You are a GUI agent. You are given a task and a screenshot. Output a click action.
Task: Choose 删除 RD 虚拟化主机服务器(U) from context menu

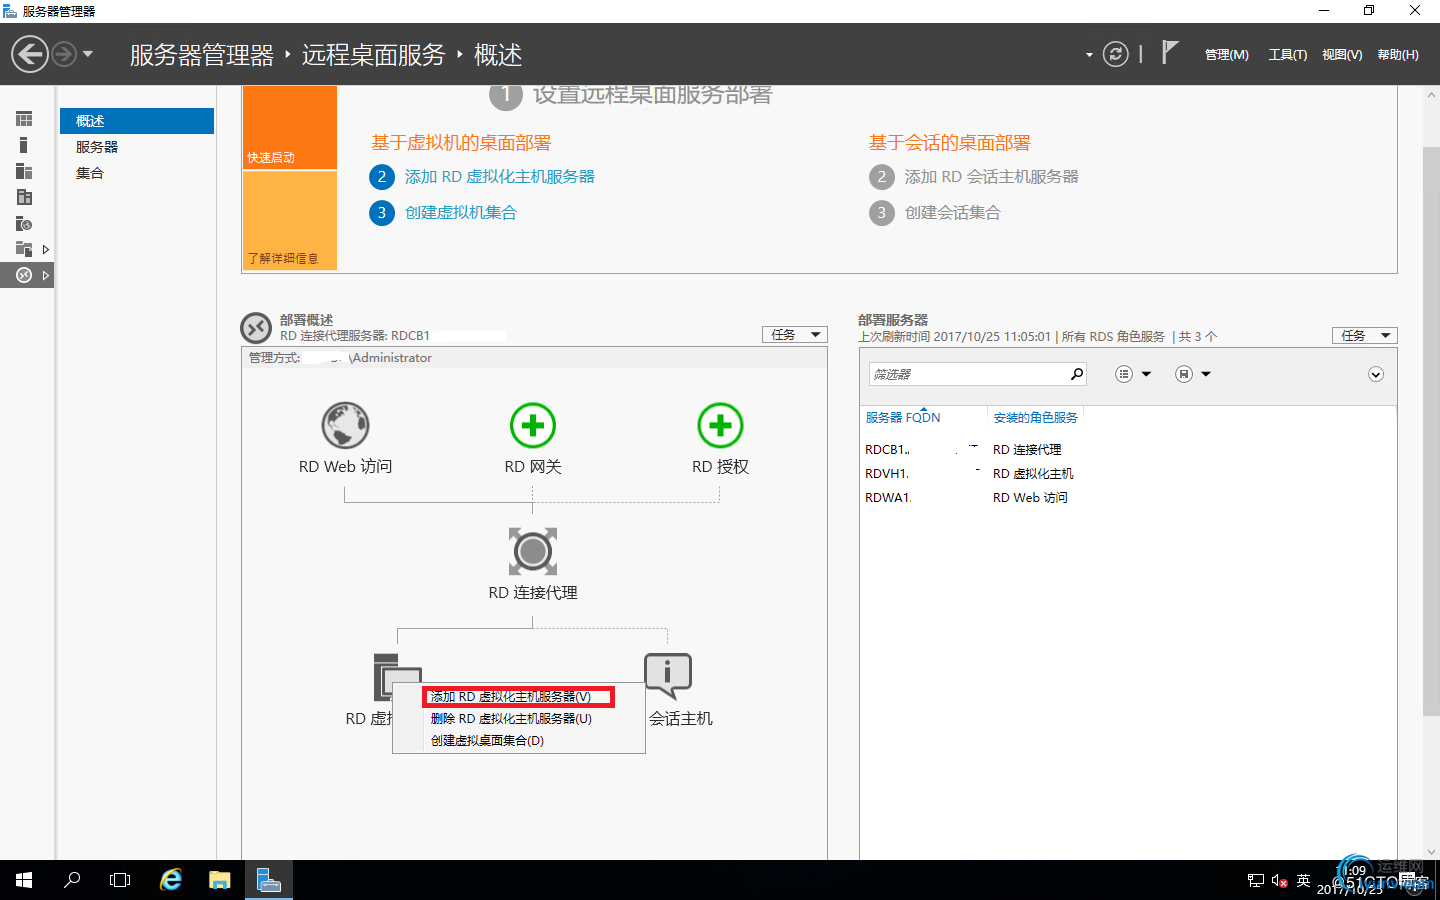pos(518,719)
